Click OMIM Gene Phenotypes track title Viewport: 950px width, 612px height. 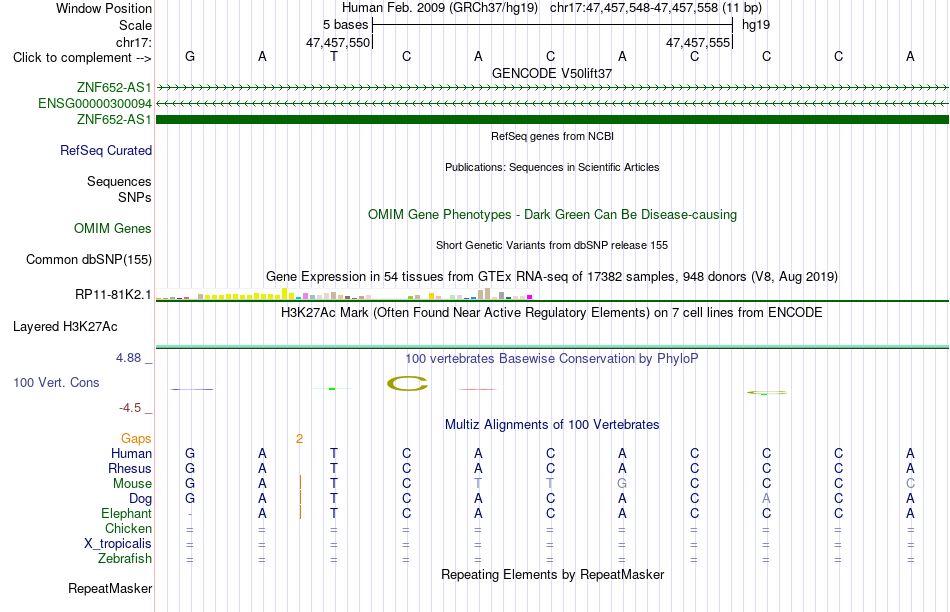(x=553, y=215)
